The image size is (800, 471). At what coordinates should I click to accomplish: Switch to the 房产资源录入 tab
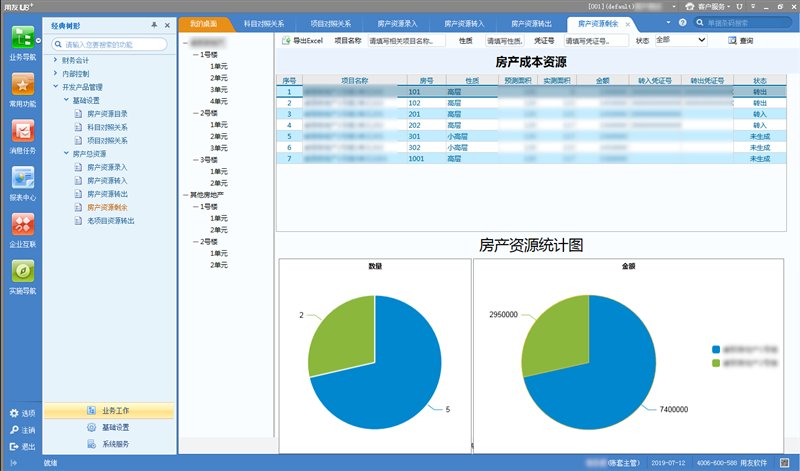click(x=397, y=24)
